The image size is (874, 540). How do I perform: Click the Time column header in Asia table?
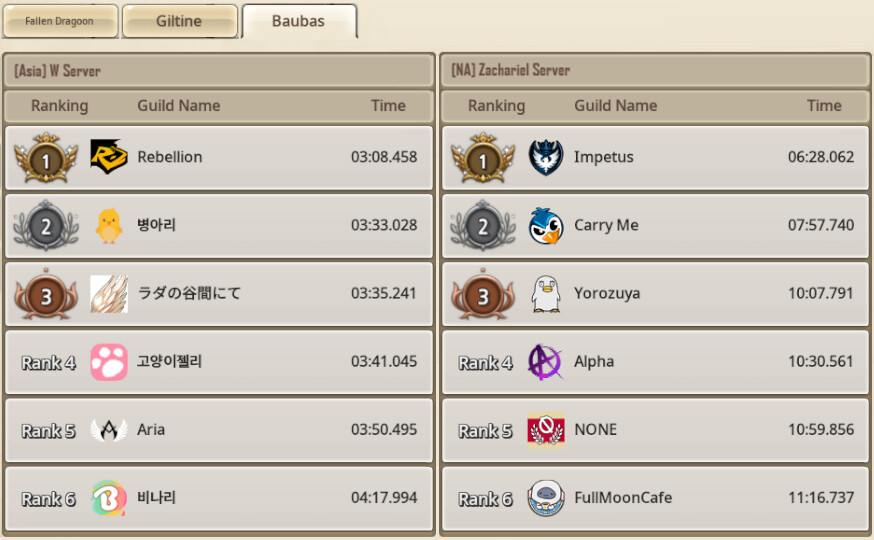pyautogui.click(x=388, y=105)
